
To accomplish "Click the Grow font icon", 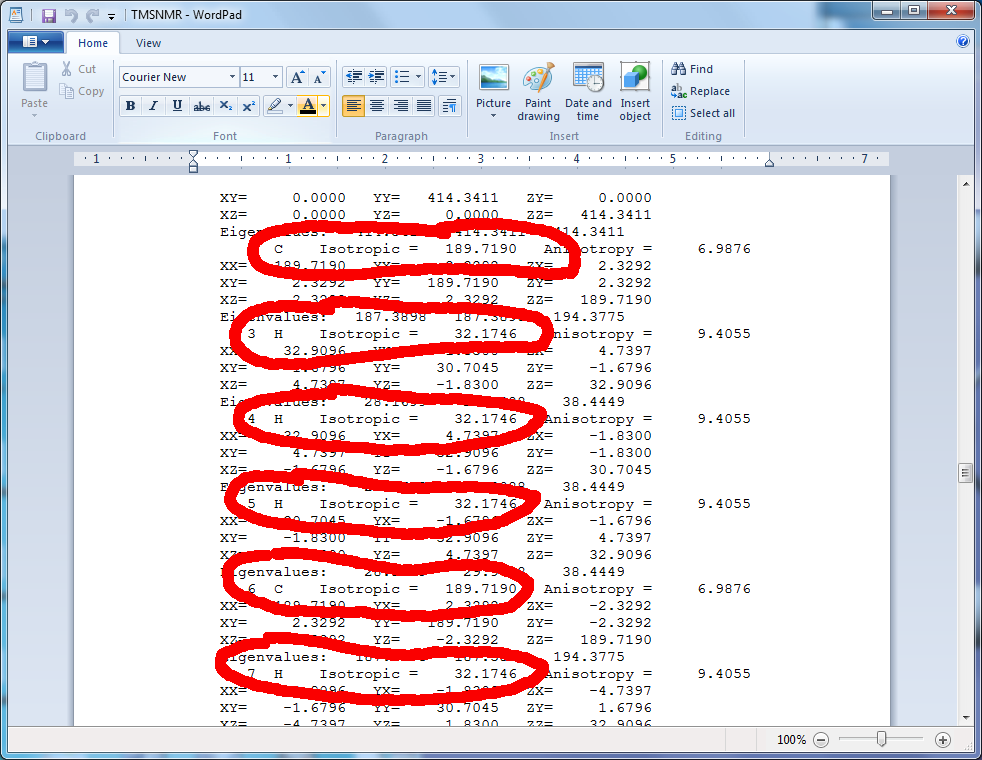I will [x=297, y=77].
